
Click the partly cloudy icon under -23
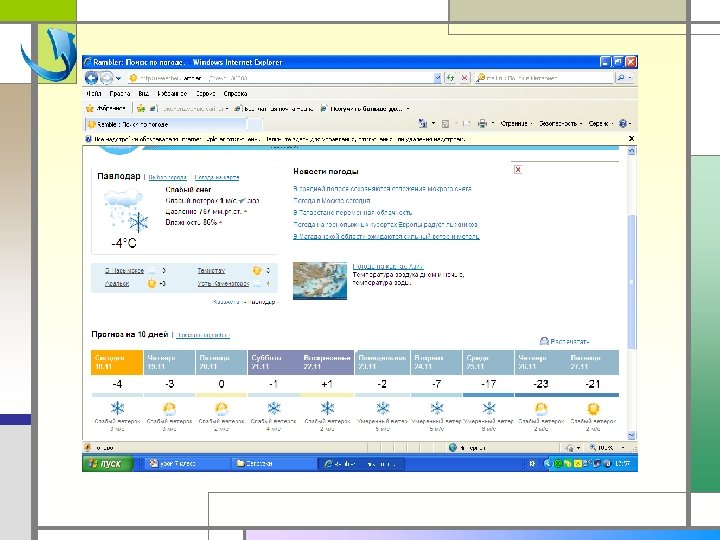coord(541,408)
